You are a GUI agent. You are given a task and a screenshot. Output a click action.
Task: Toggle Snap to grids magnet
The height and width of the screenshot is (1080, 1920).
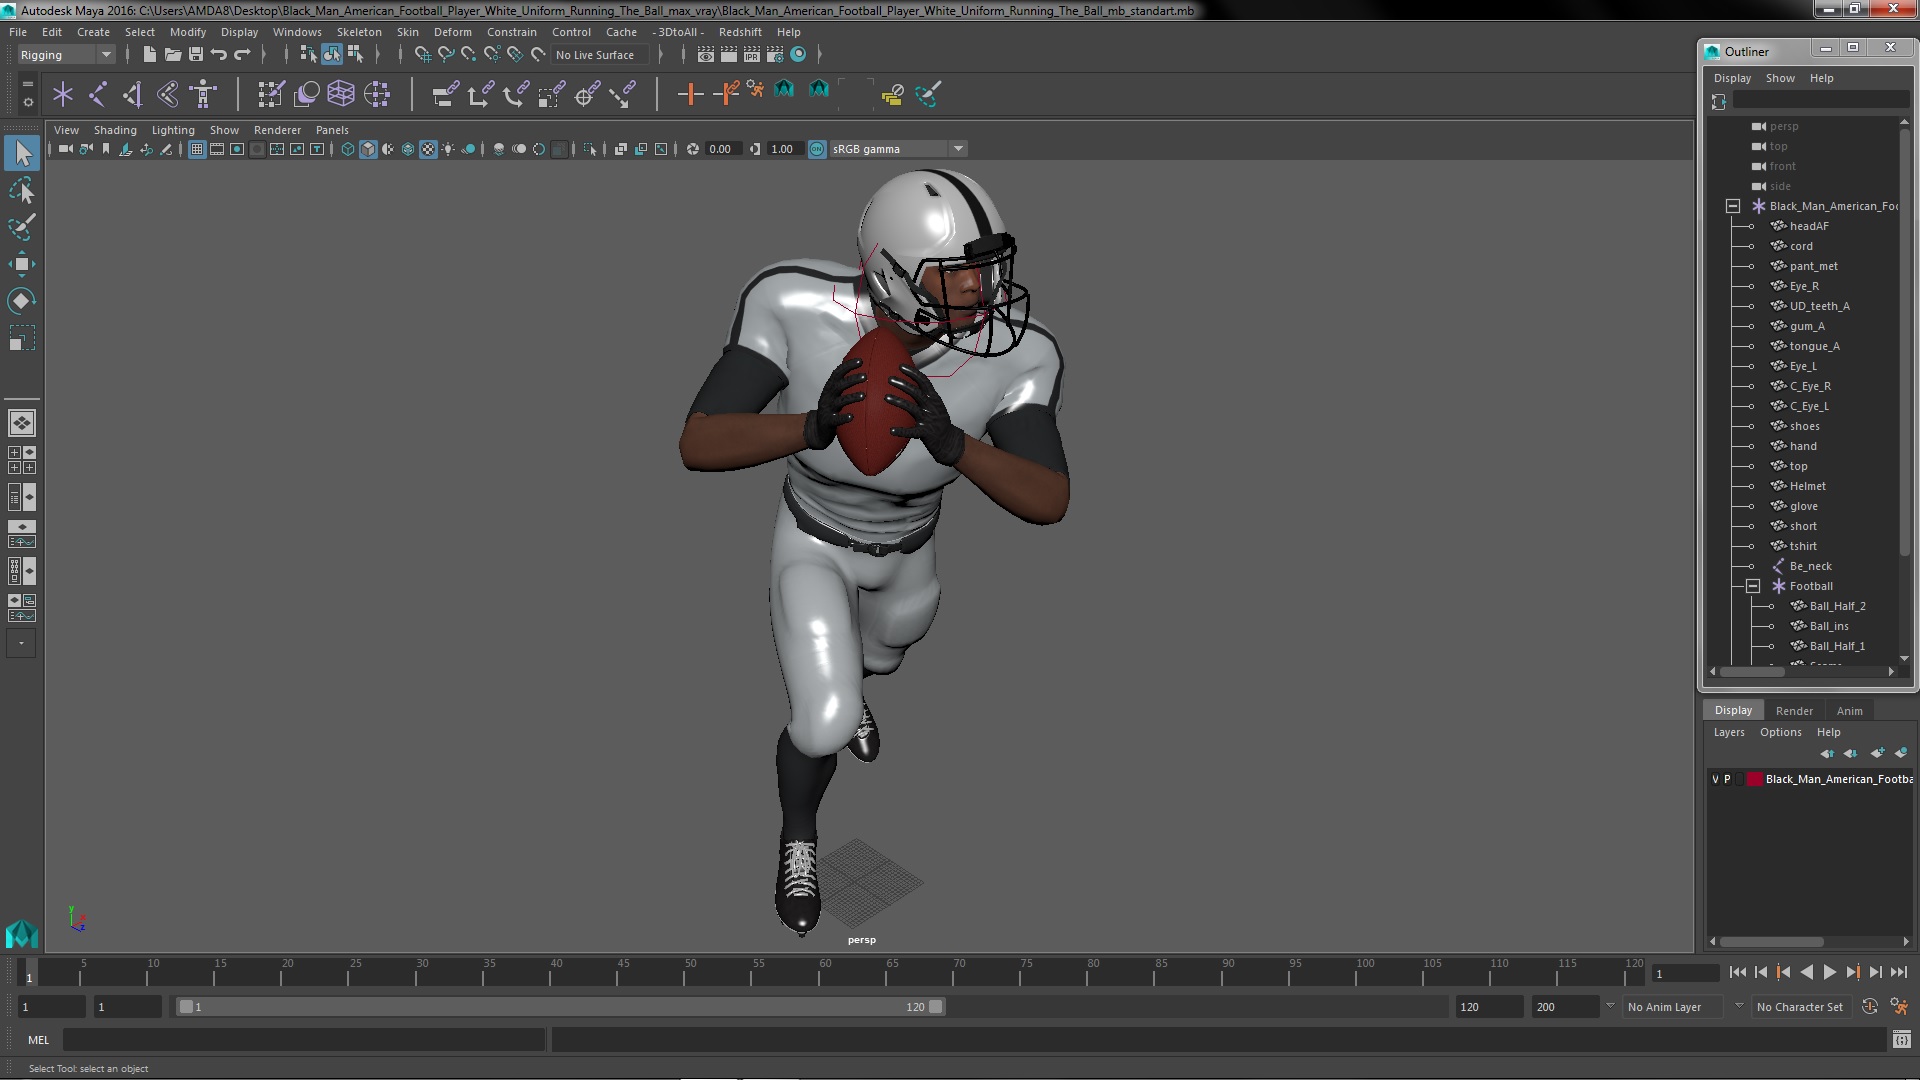422,54
